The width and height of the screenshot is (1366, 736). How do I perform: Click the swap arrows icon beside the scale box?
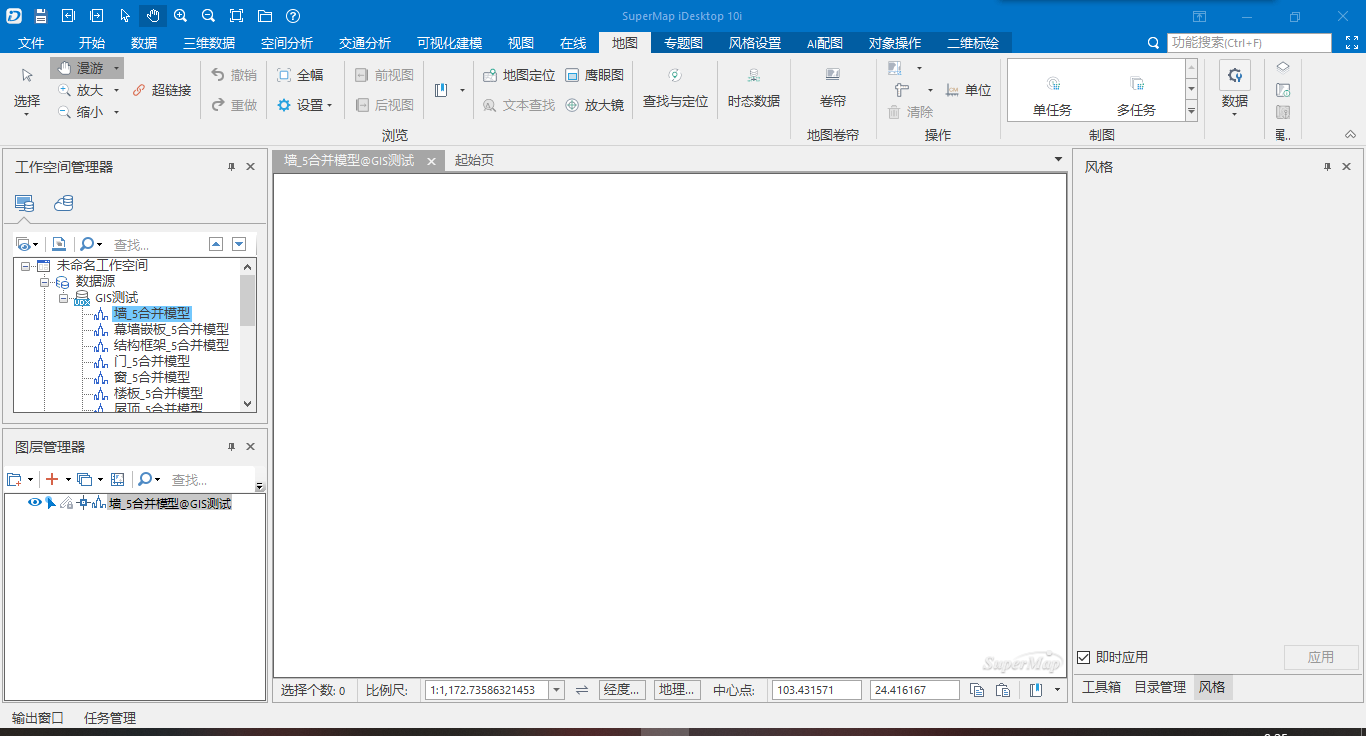(581, 690)
